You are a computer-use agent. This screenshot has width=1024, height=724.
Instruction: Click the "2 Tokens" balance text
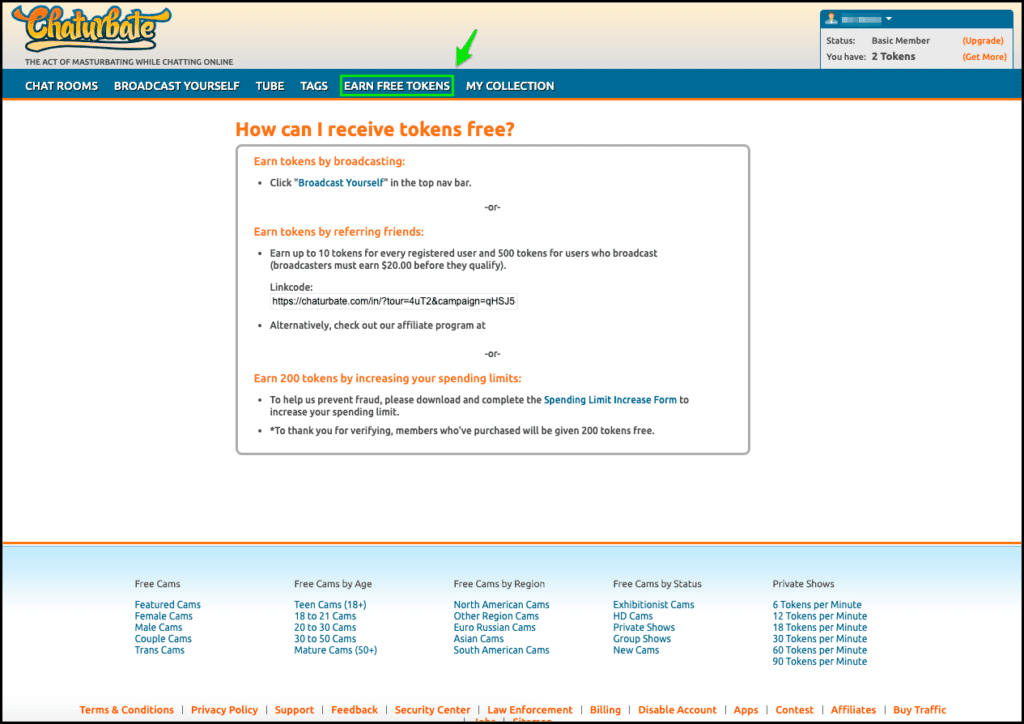[893, 57]
